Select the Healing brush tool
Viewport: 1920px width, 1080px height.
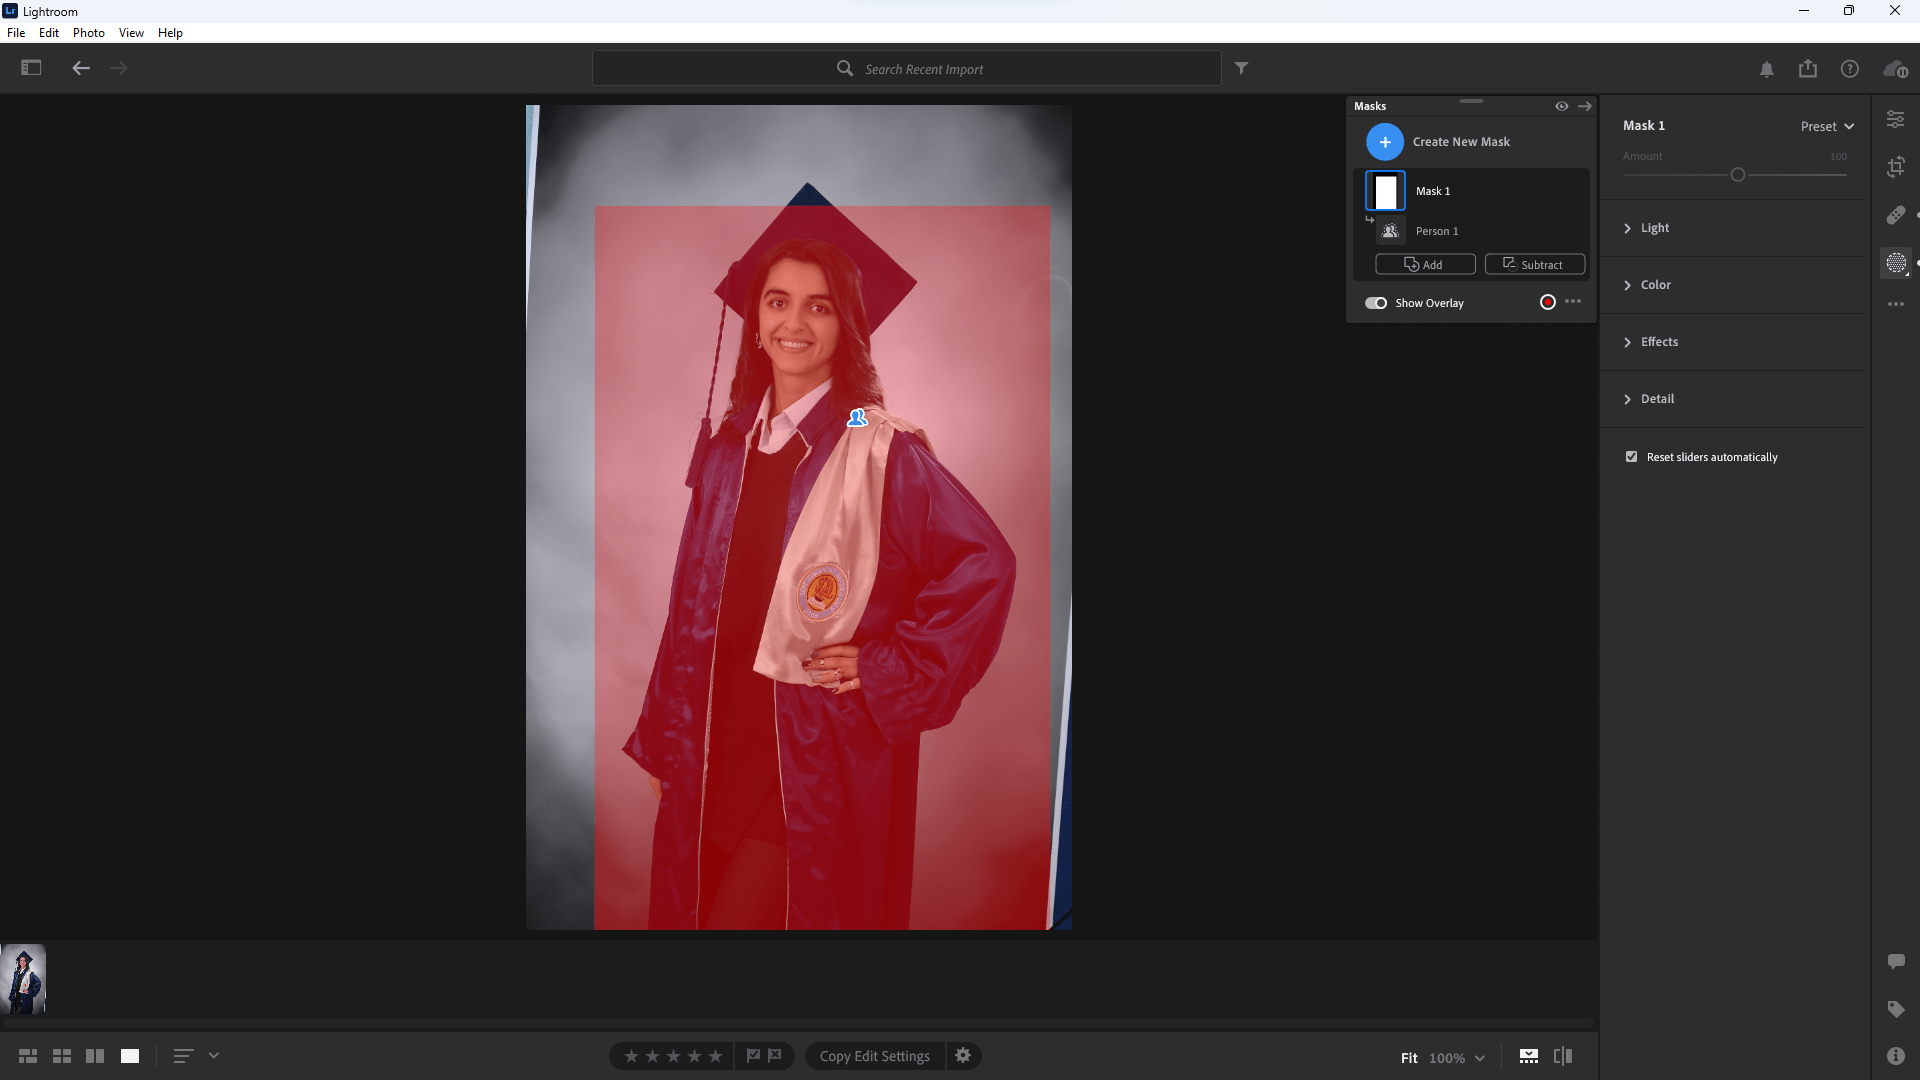1896,214
